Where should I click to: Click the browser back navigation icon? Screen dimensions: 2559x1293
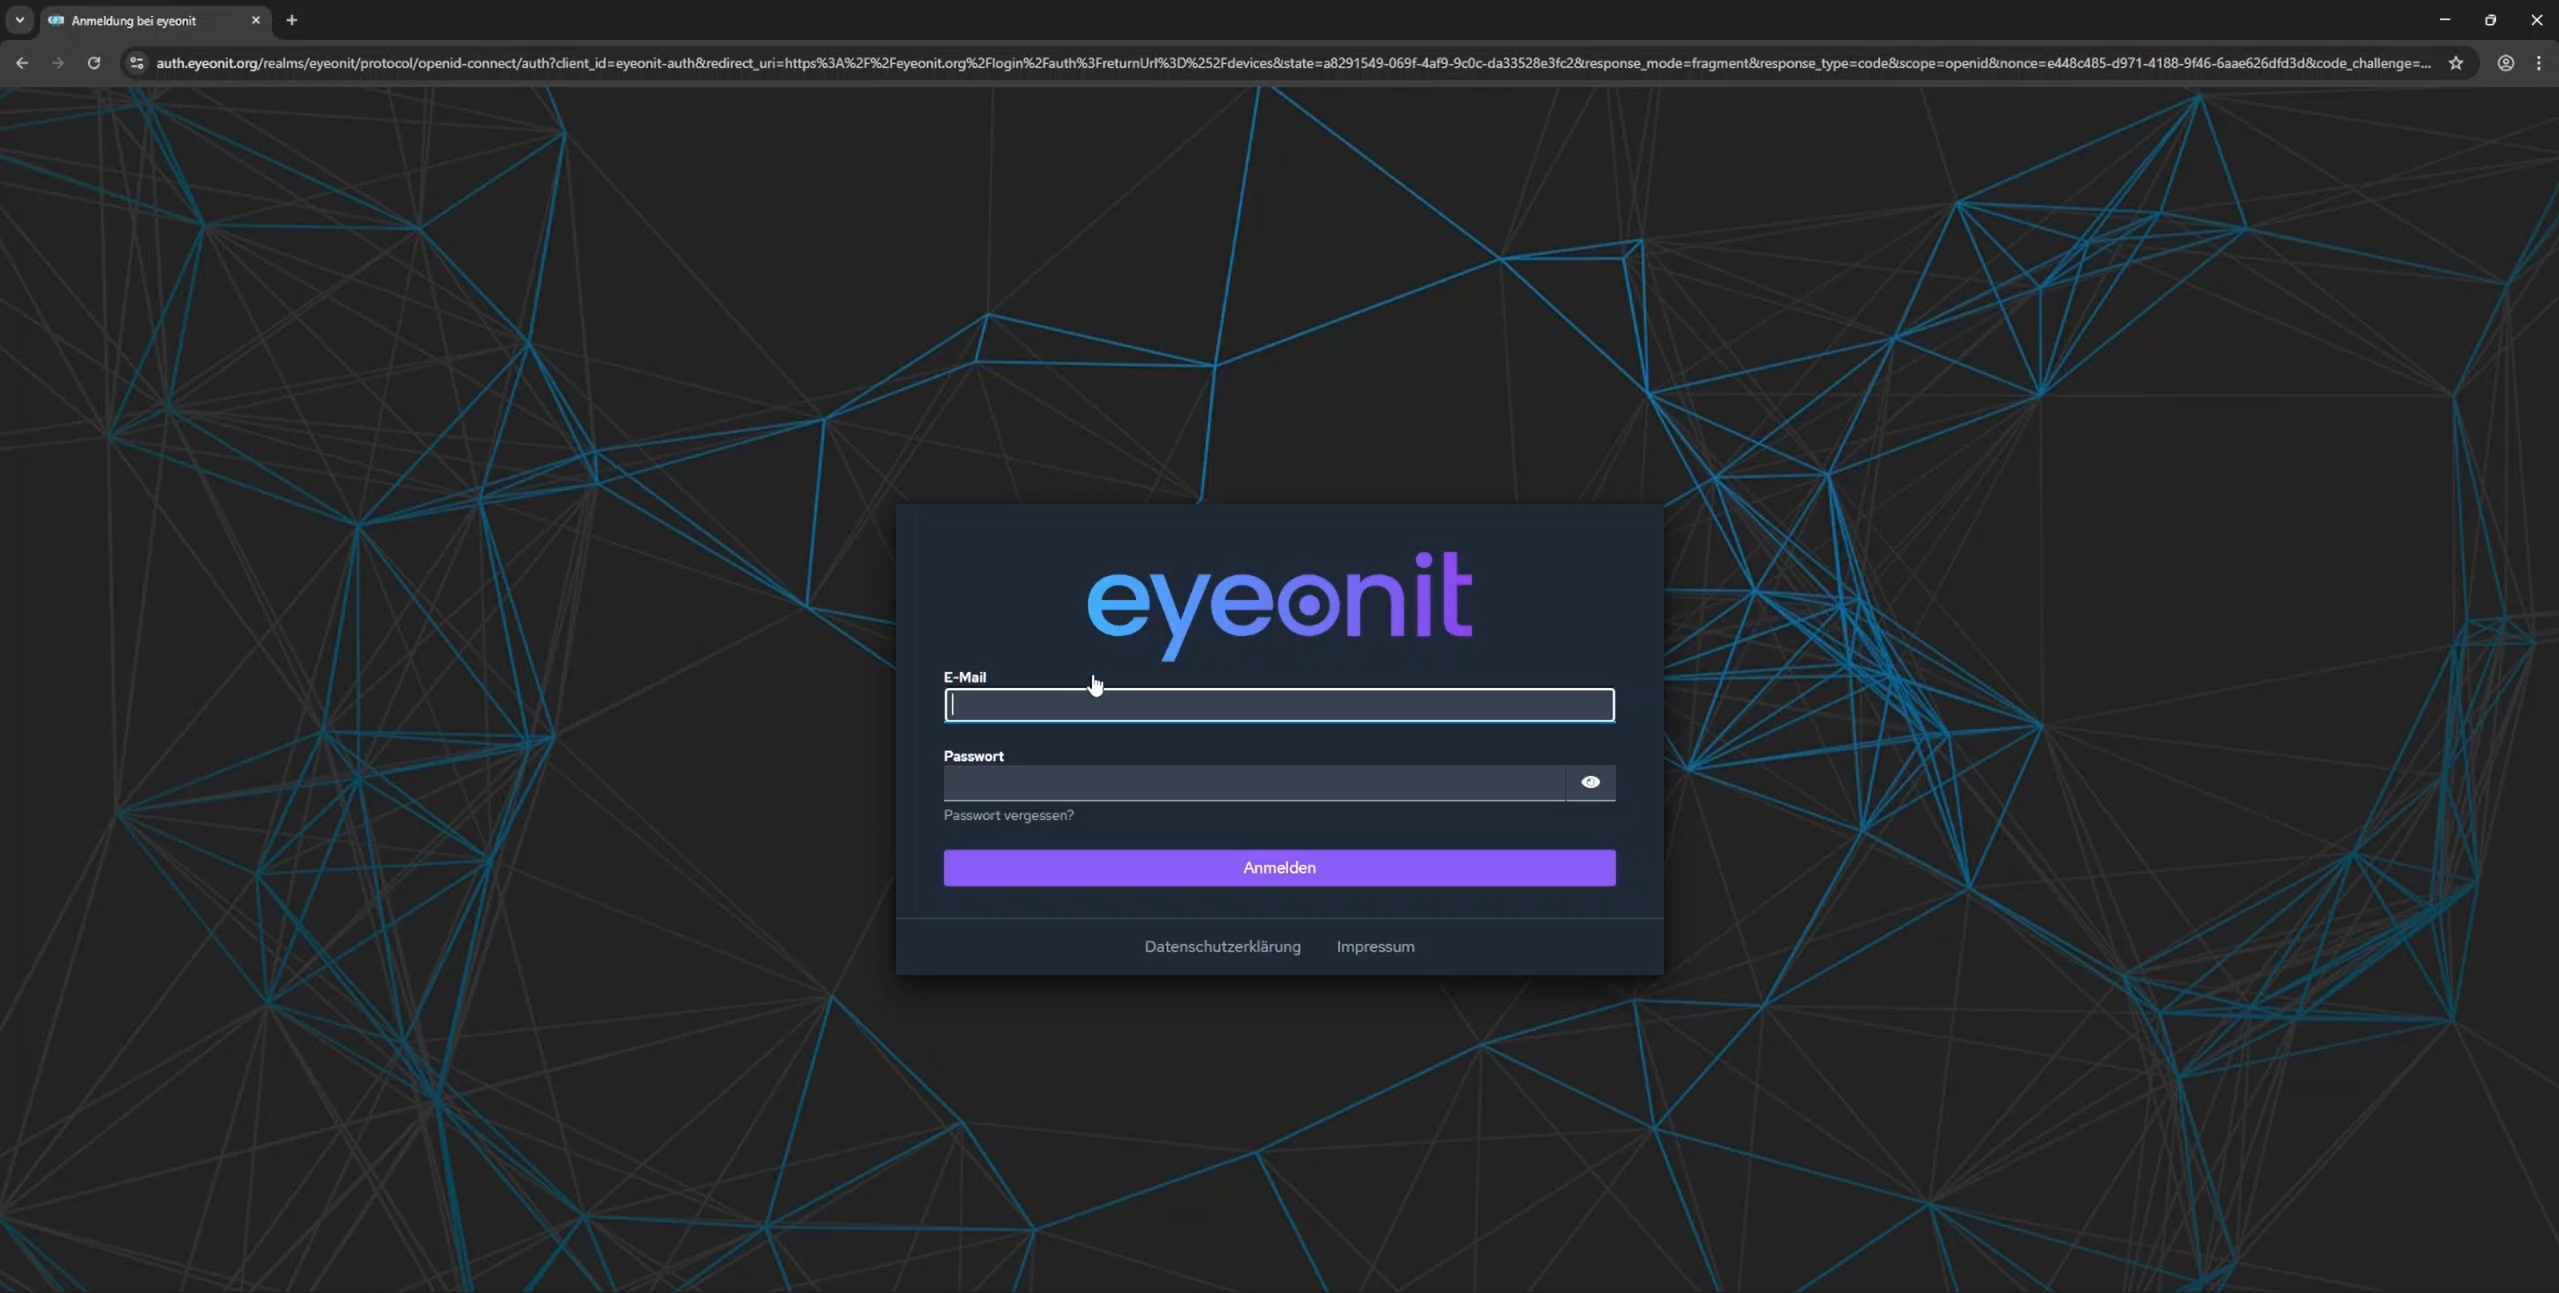coord(22,62)
